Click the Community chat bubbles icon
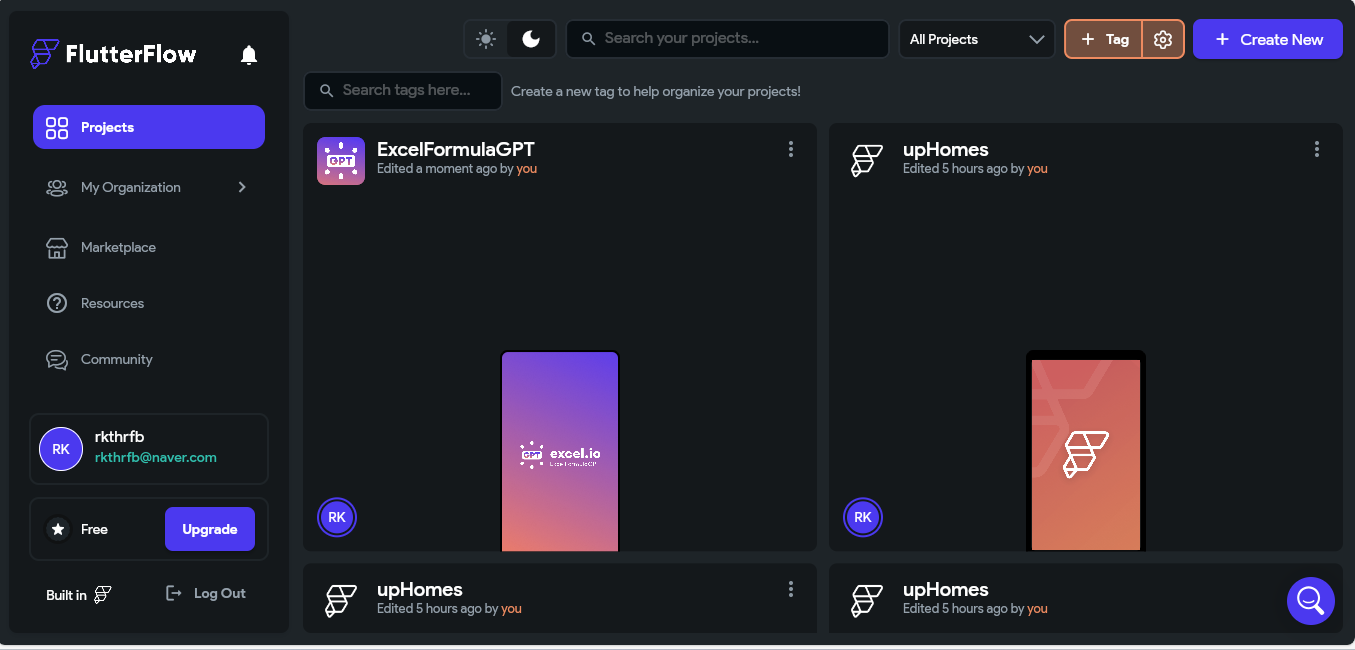Image resolution: width=1355 pixels, height=650 pixels. pyautogui.click(x=57, y=359)
